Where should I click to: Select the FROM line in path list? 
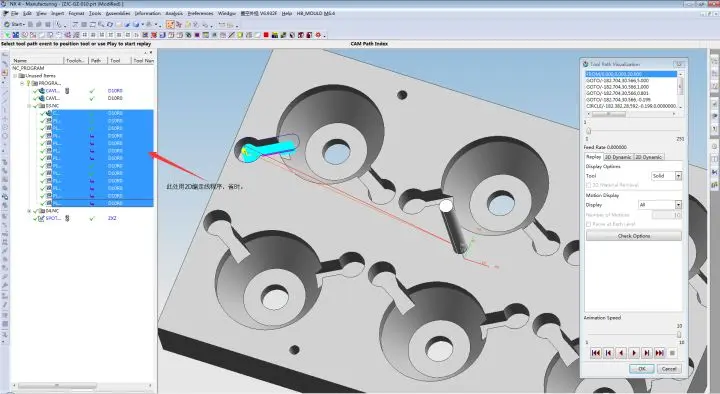[630, 74]
